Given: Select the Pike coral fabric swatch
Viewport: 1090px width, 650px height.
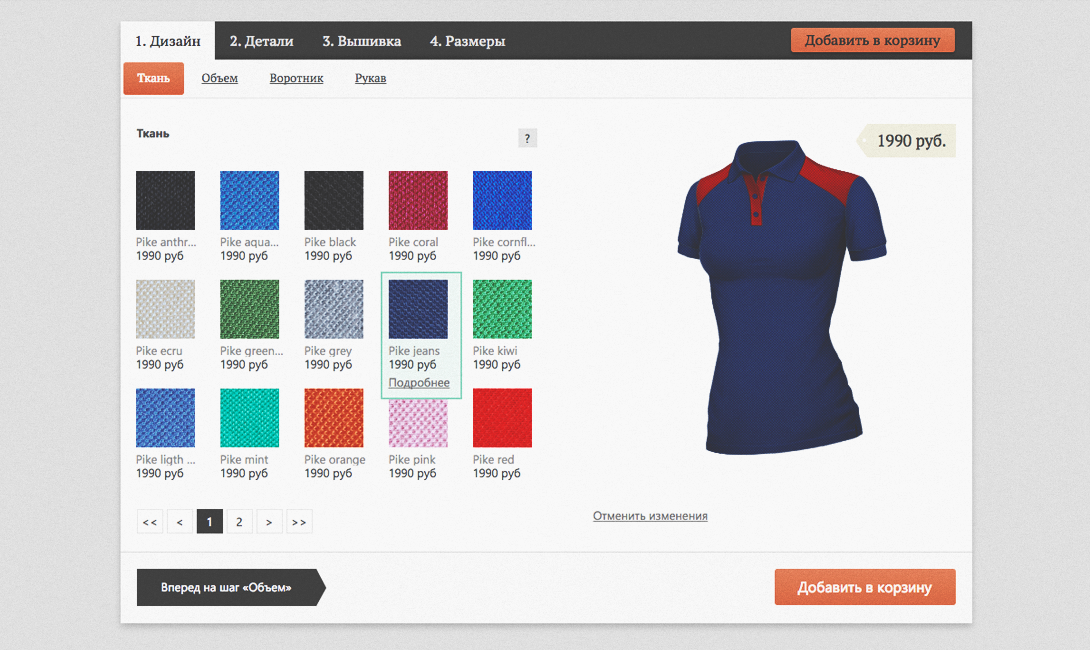Looking at the screenshot, I should (418, 200).
